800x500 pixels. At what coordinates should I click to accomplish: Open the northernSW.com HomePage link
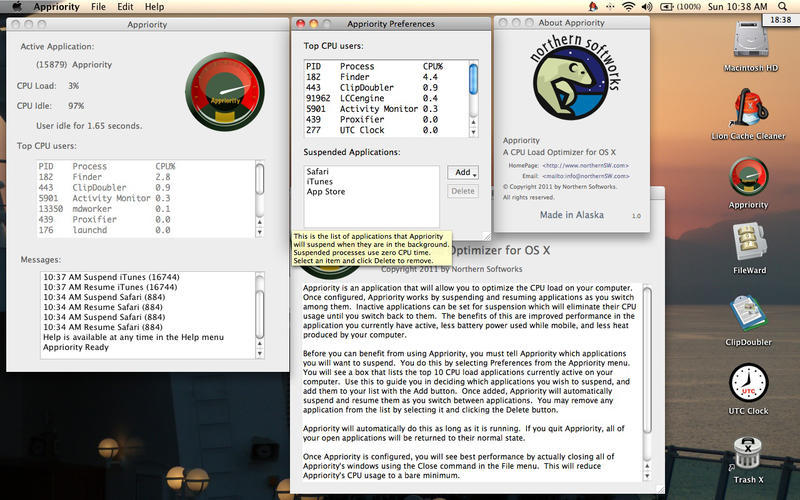coord(586,165)
